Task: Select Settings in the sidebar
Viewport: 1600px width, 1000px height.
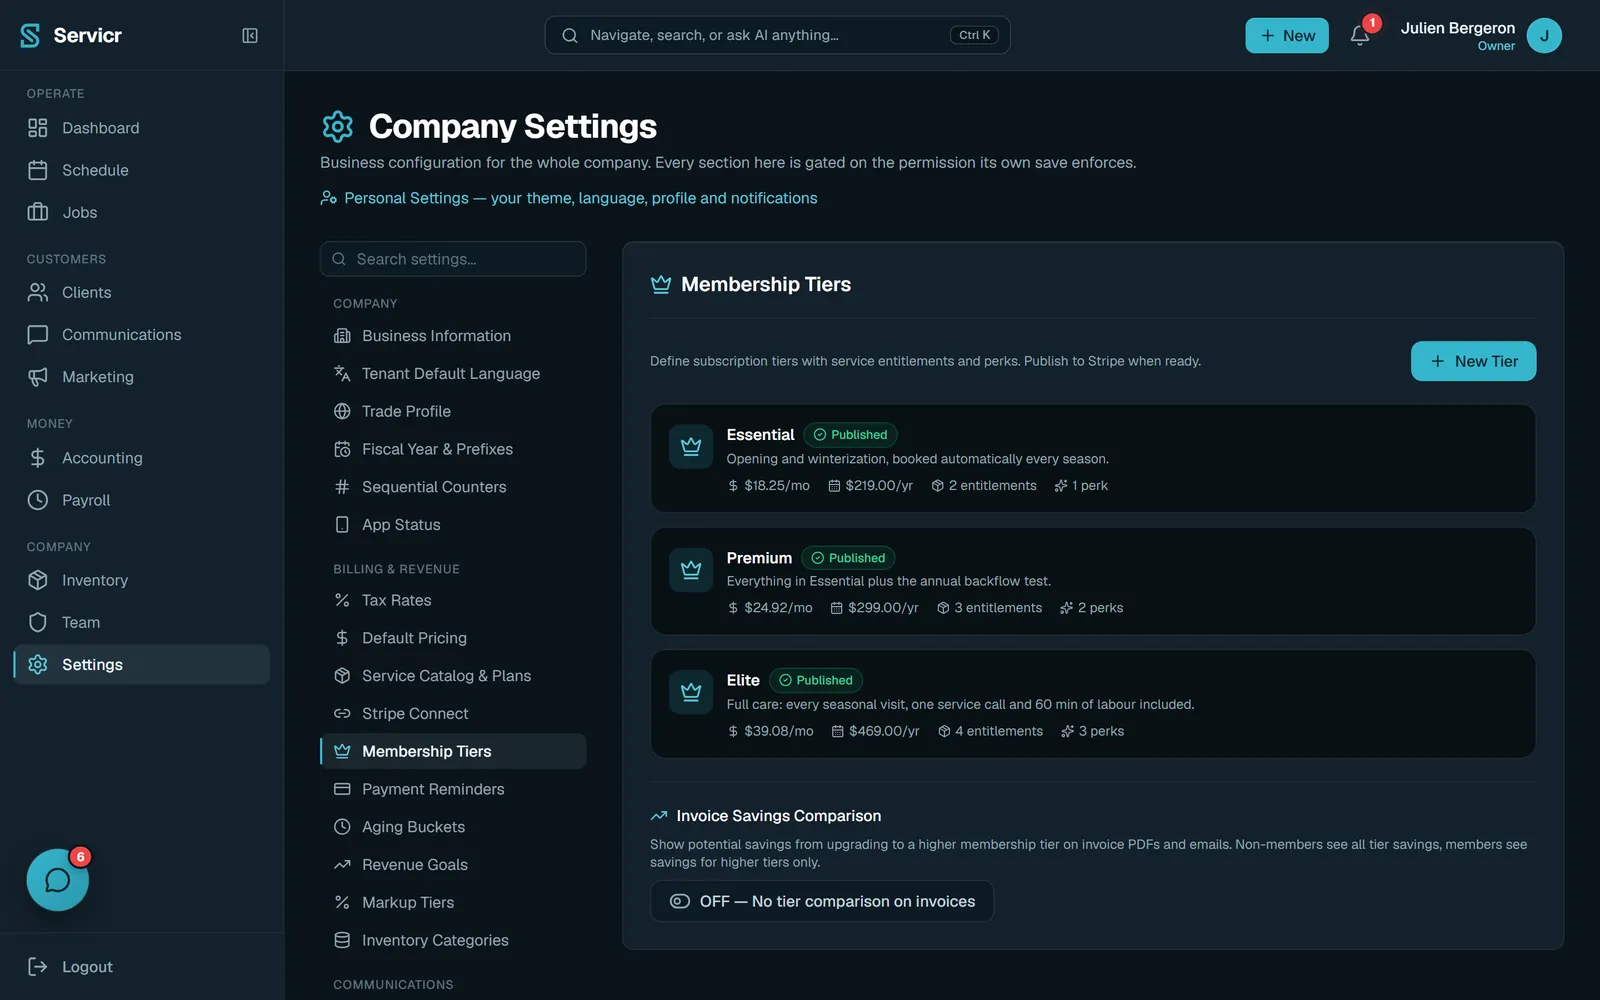Action: [141, 664]
